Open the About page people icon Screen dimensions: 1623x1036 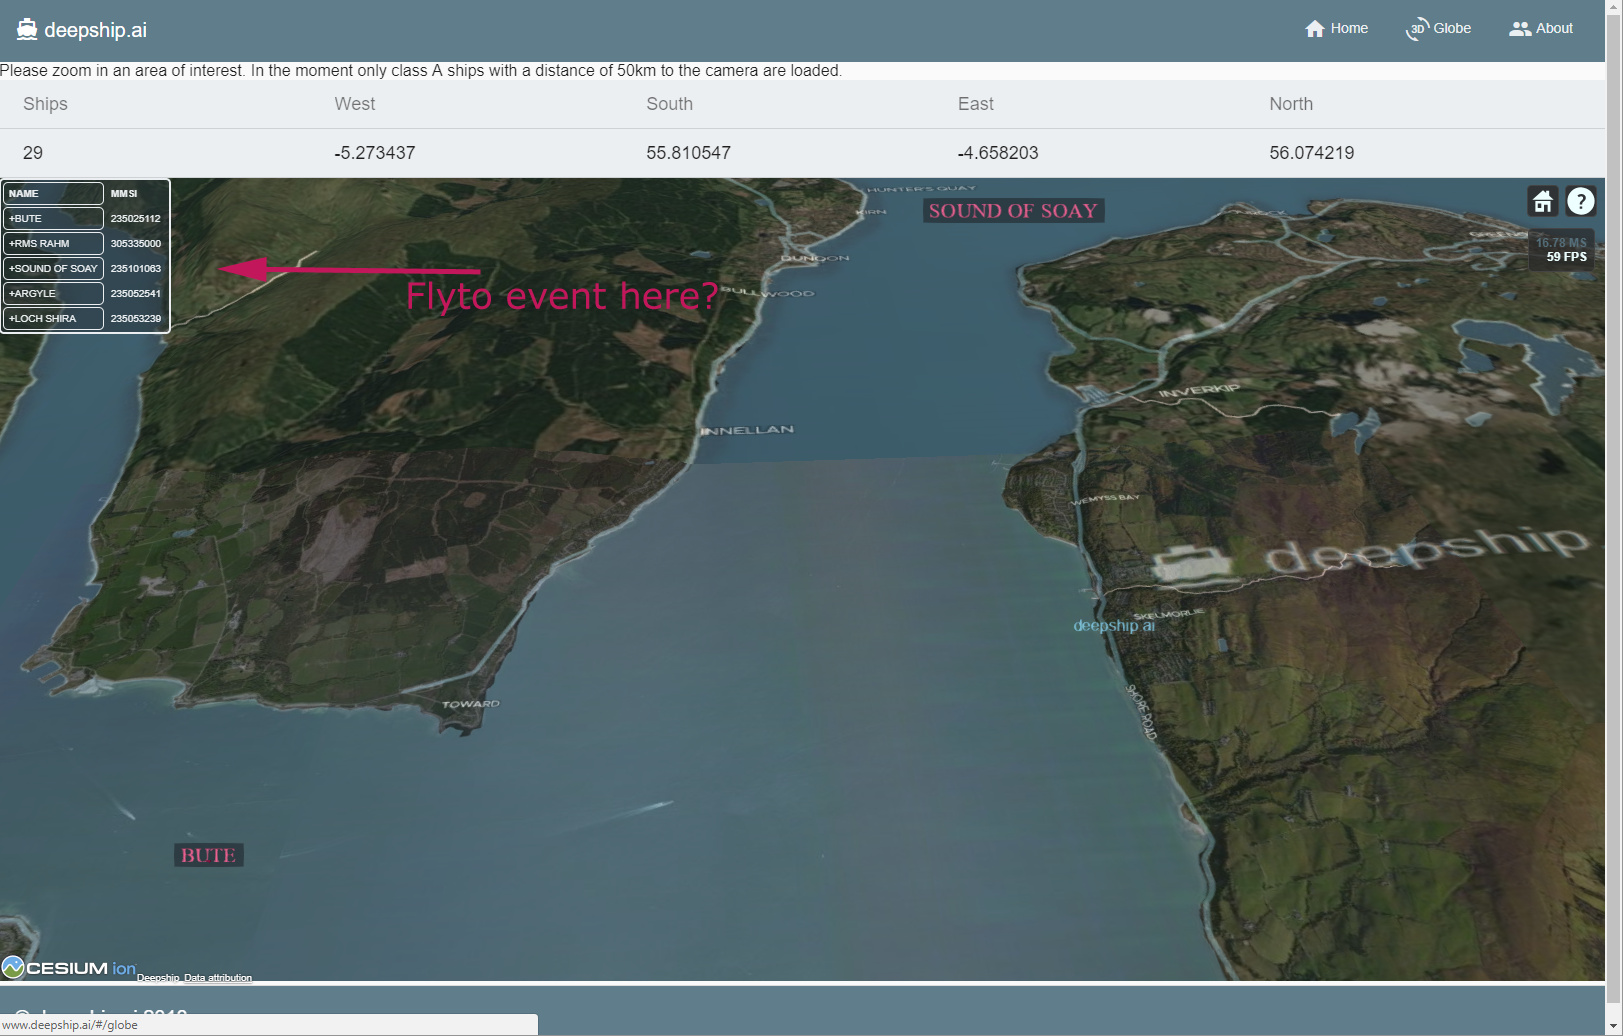point(1520,29)
